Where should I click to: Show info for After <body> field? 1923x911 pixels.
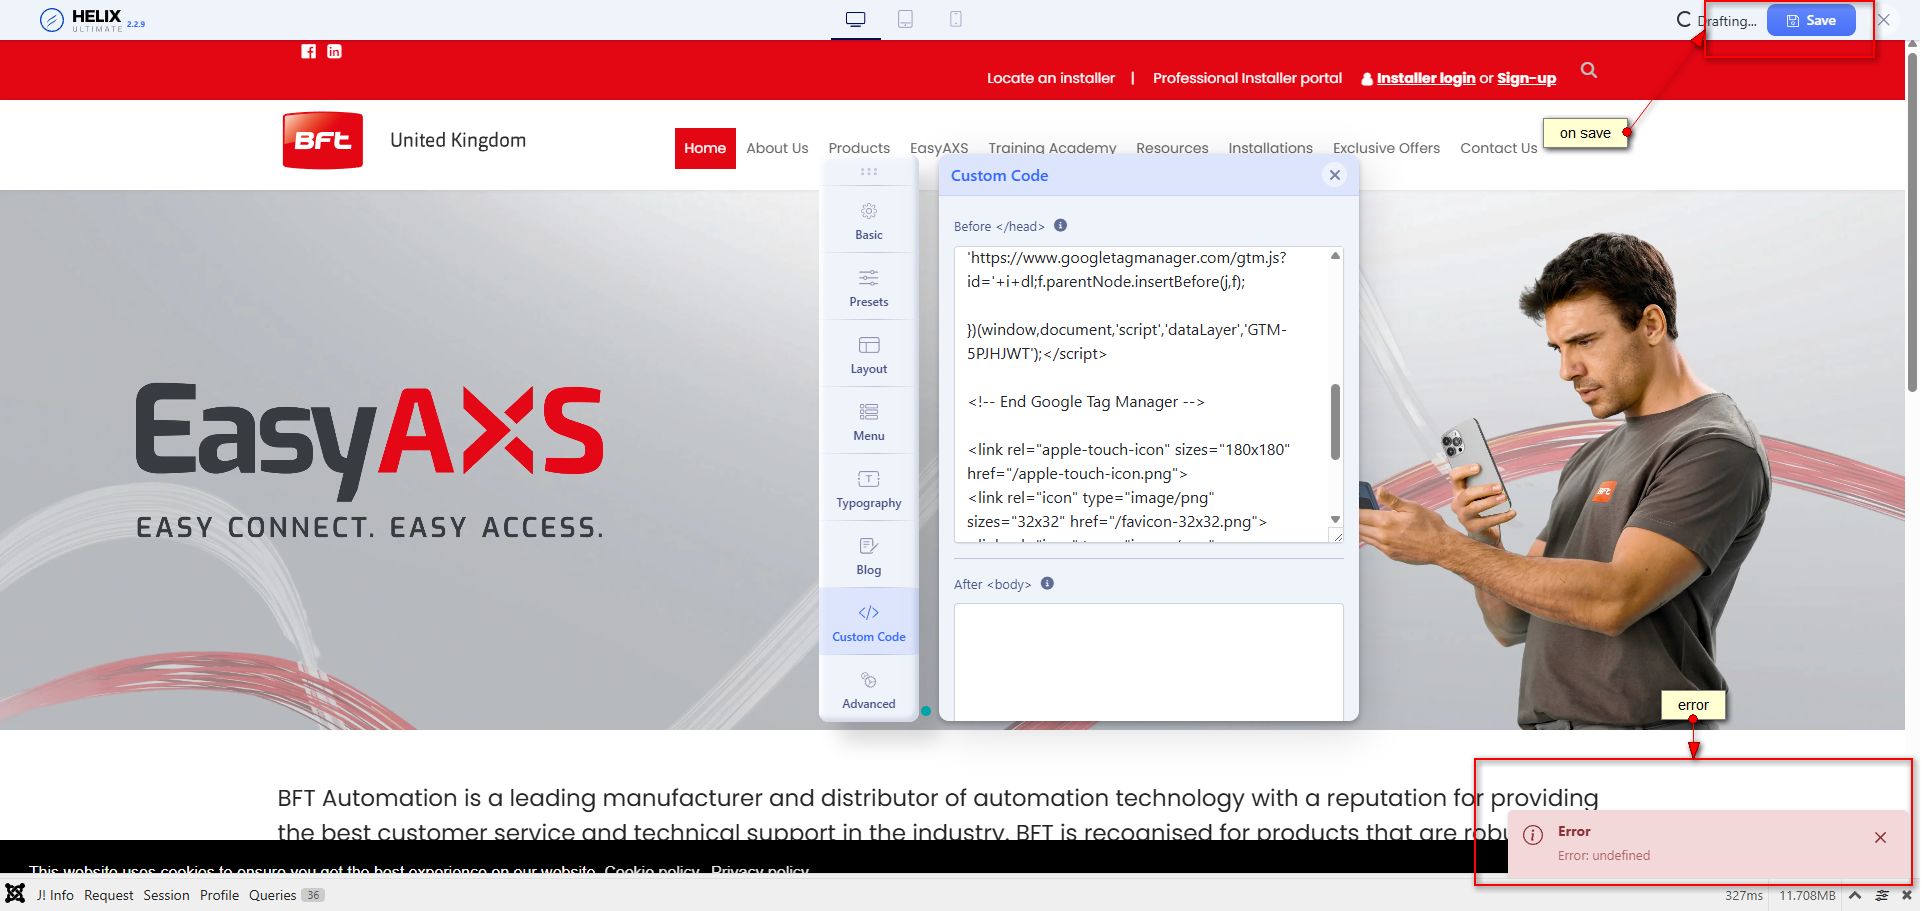[x=1047, y=583]
